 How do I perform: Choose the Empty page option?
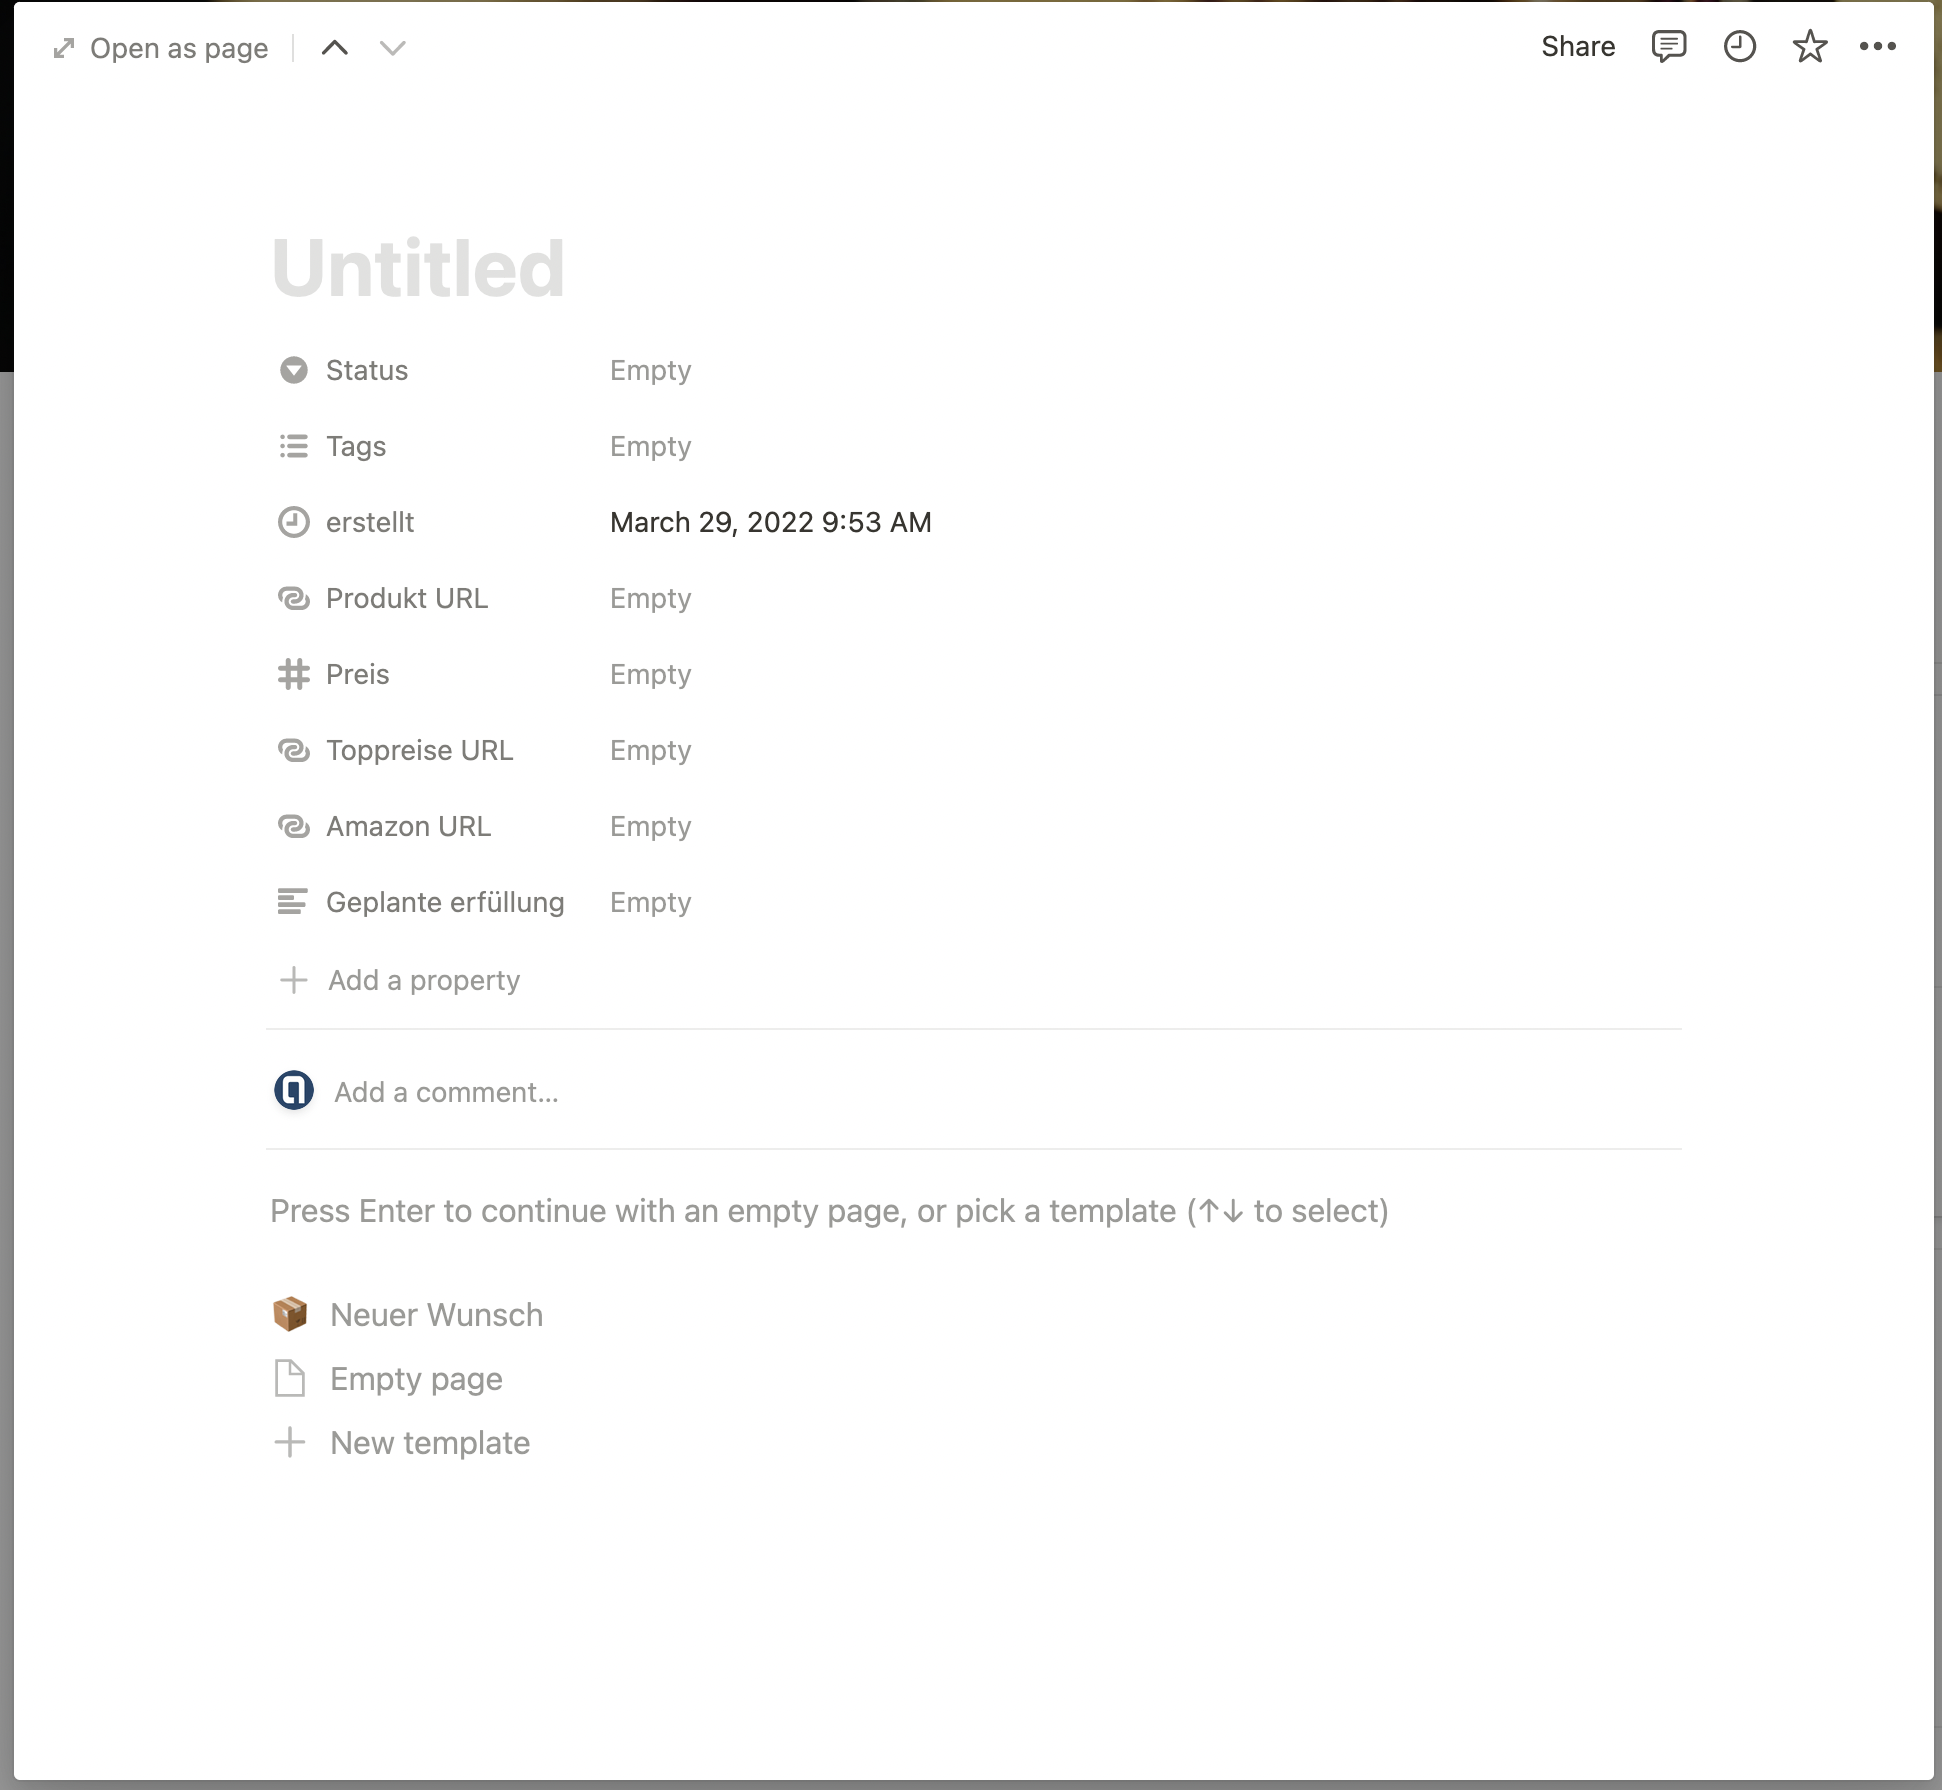click(x=416, y=1379)
